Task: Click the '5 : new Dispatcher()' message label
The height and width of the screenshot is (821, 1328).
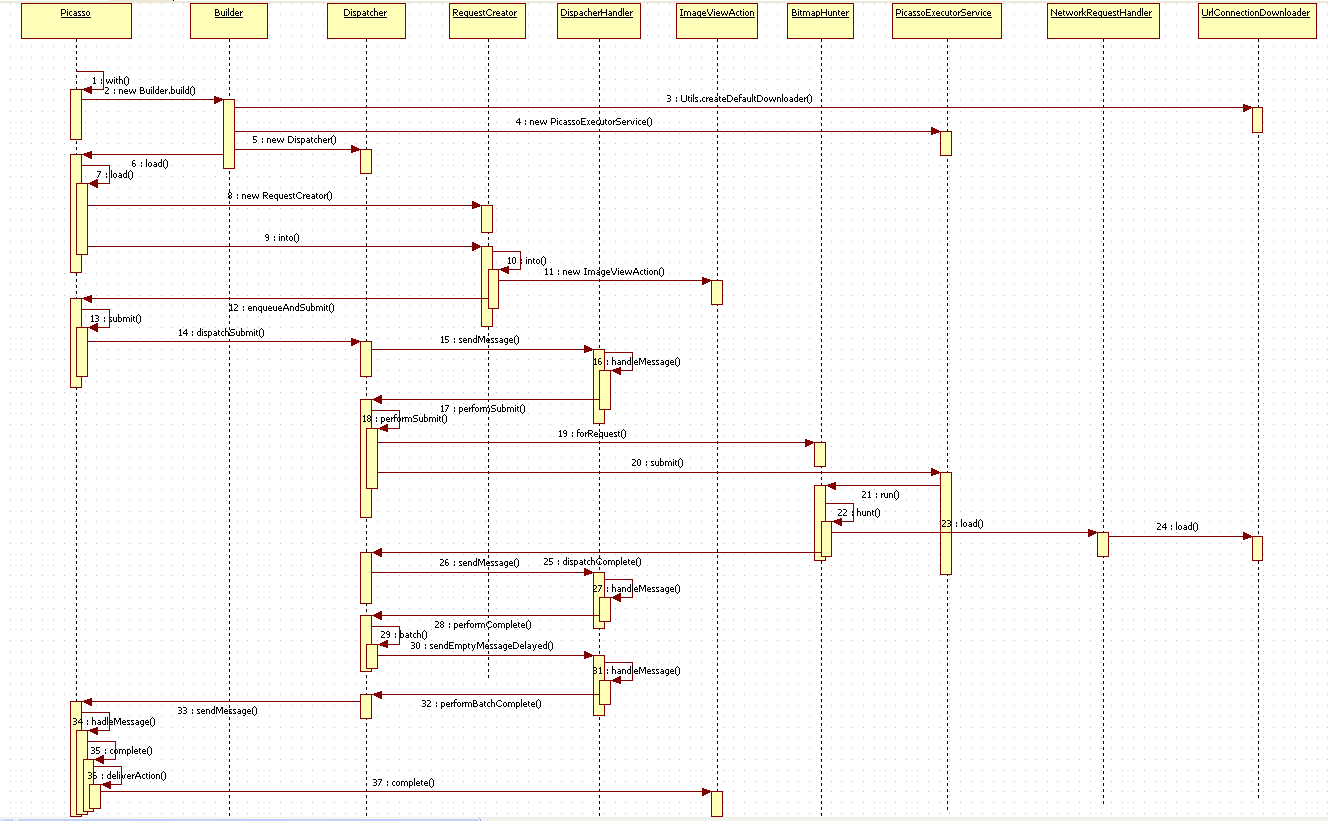Action: 294,139
